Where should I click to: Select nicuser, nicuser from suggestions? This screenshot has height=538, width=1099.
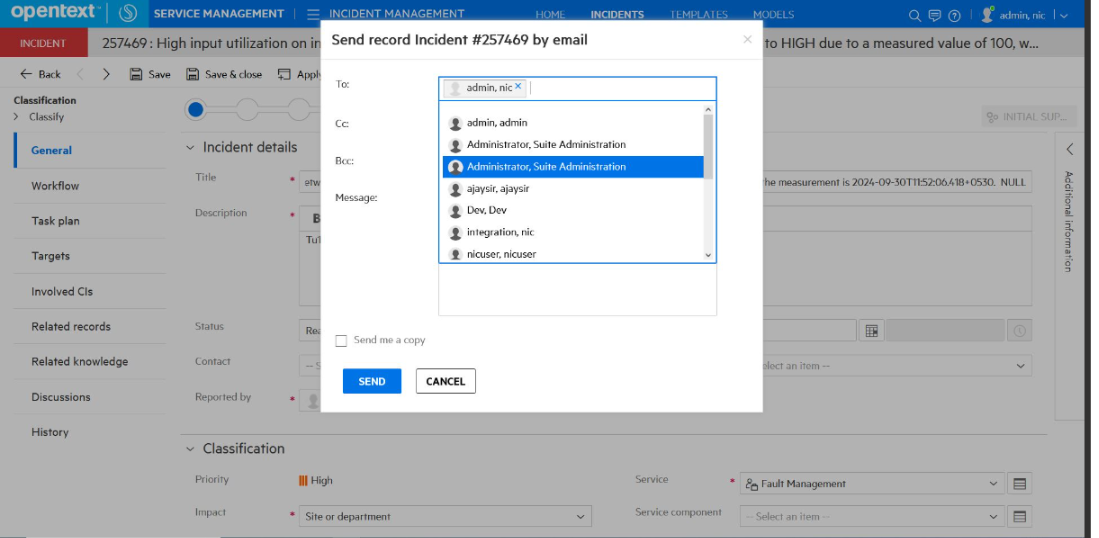coord(573,254)
